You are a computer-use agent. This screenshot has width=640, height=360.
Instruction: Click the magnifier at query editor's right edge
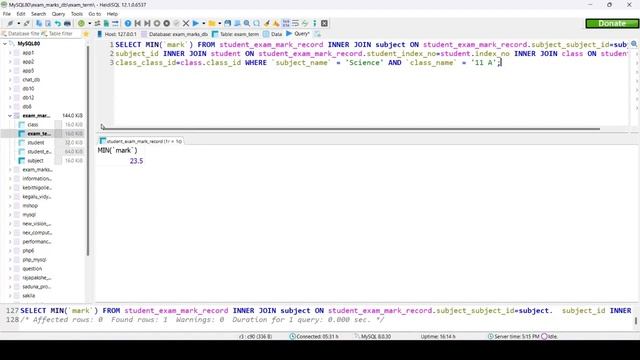[634, 44]
